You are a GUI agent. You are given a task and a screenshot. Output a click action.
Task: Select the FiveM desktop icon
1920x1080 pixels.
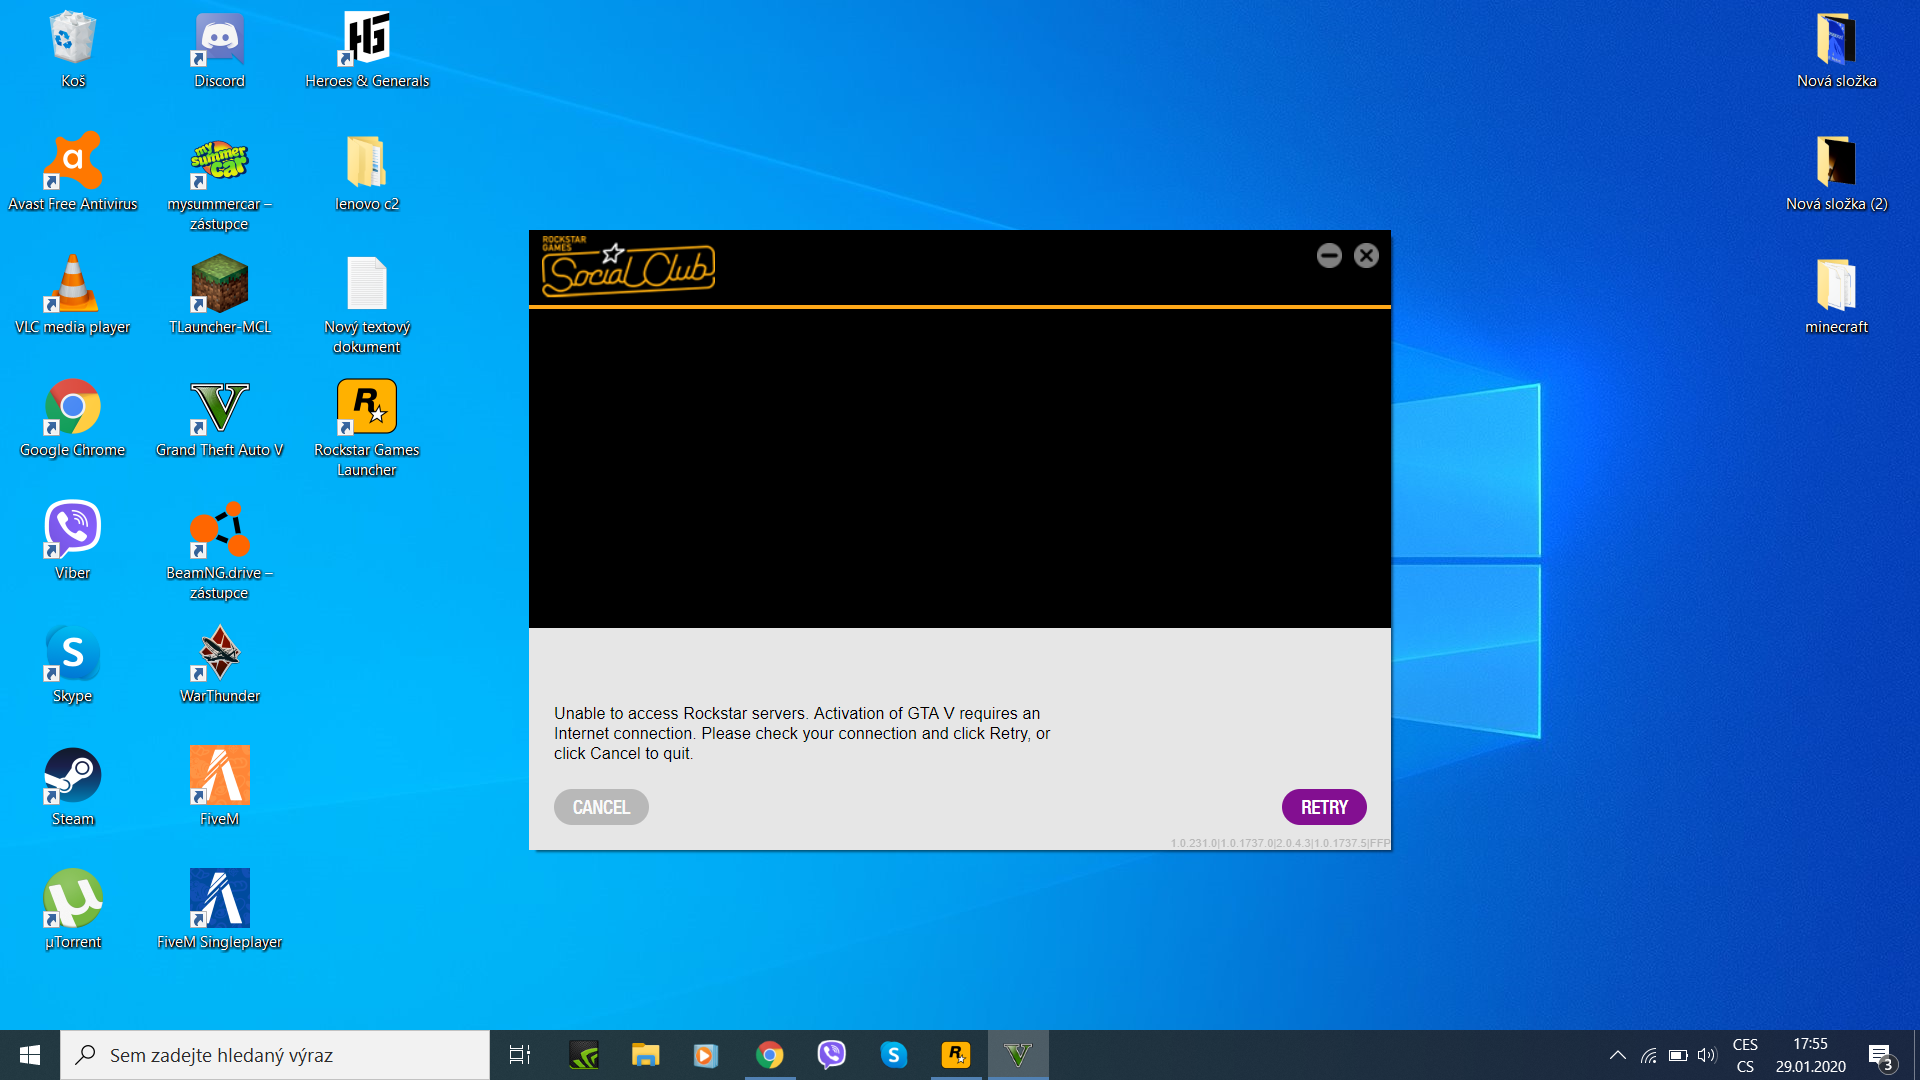click(219, 776)
